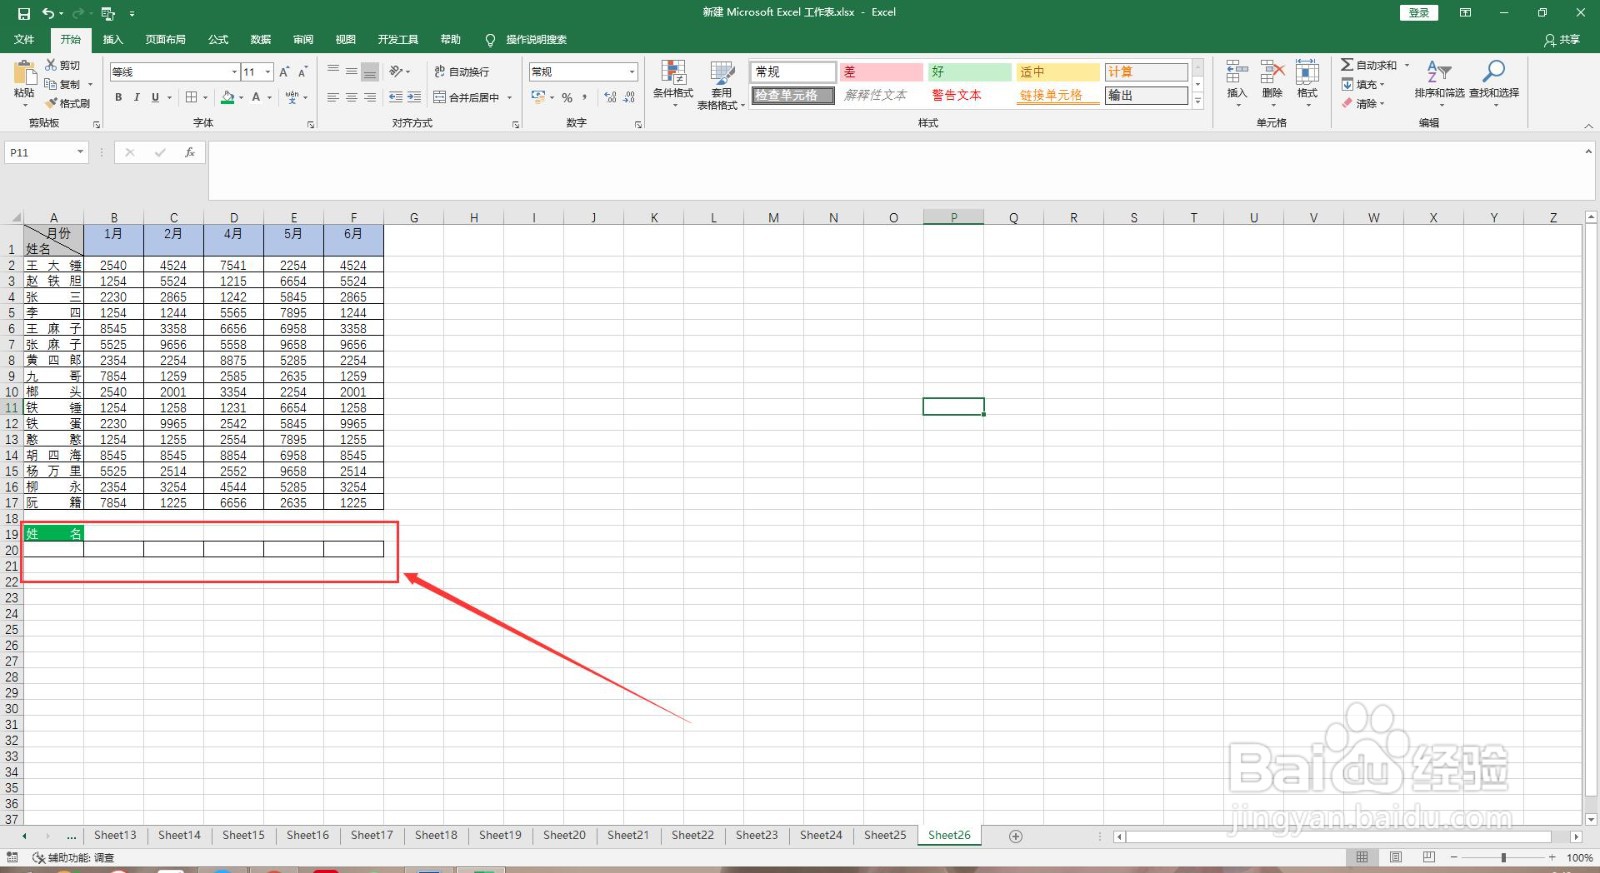The height and width of the screenshot is (873, 1600).
Task: Open Format as Table (套用表格格式)
Action: coord(721,85)
